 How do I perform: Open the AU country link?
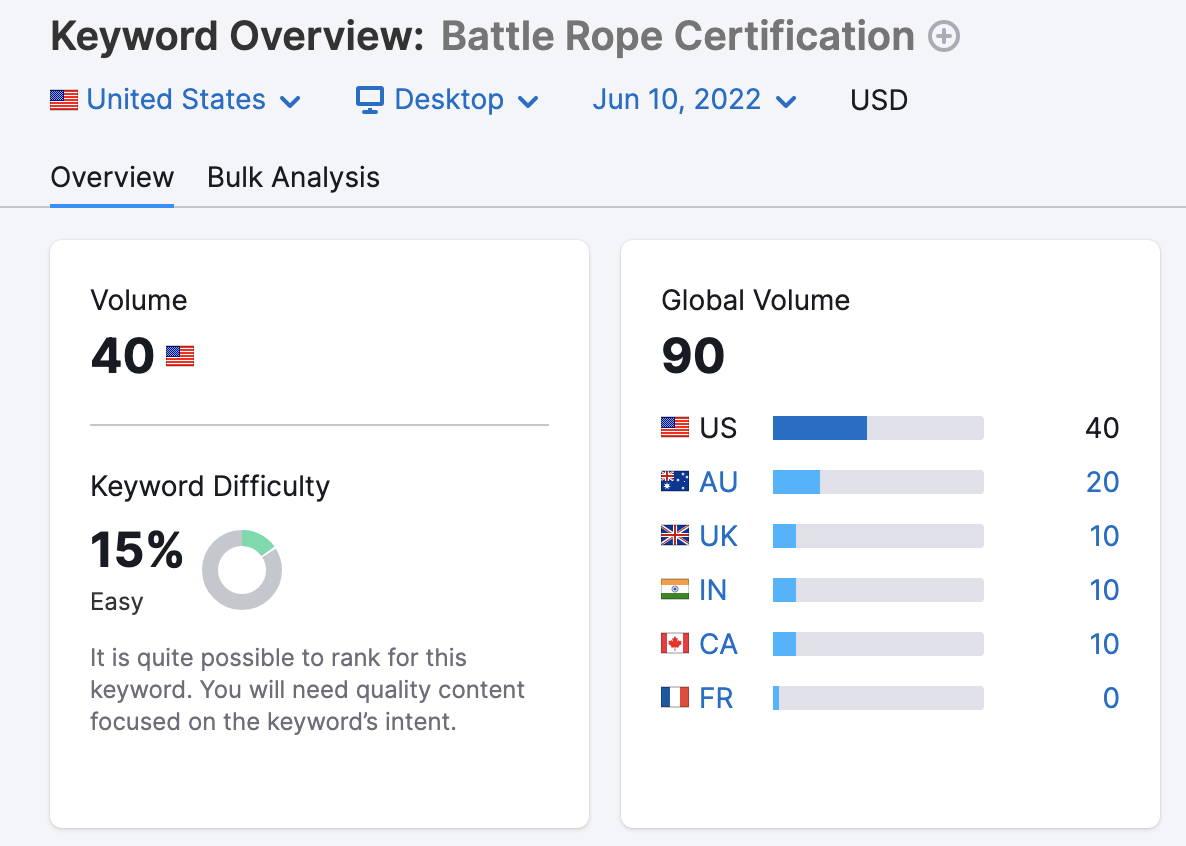point(718,482)
